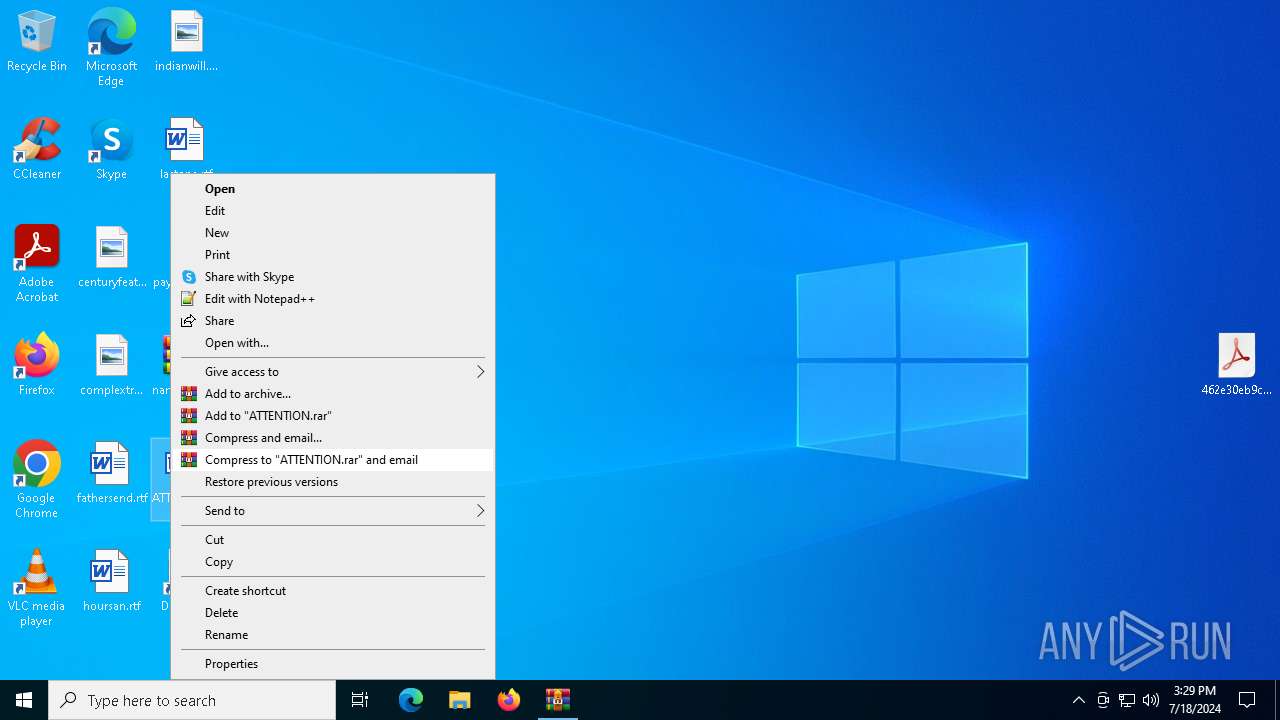Launch Google Chrome desktop shortcut
The height and width of the screenshot is (720, 1280).
tap(37, 480)
